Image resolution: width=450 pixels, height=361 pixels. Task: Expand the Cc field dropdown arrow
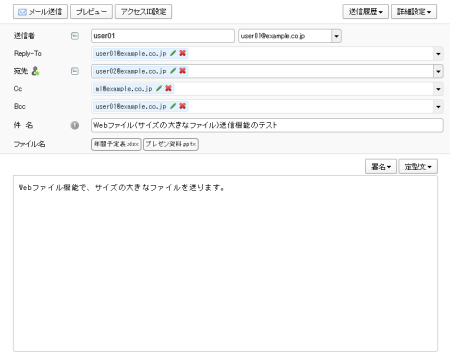click(x=438, y=89)
